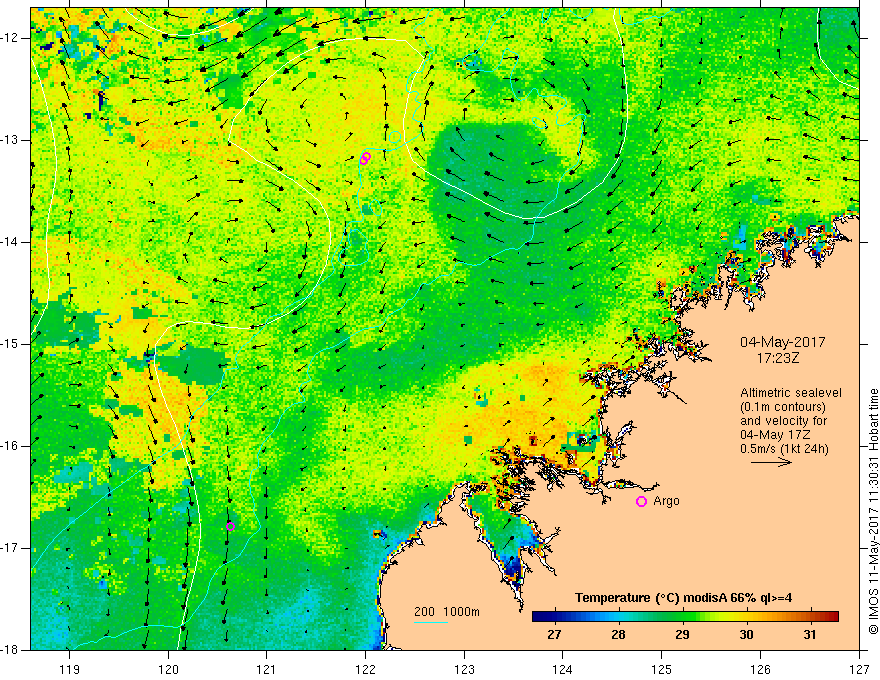The width and height of the screenshot is (880, 680).
Task: Click the '0.5m/s (1kt 24h)' scale text
Action: point(784,449)
